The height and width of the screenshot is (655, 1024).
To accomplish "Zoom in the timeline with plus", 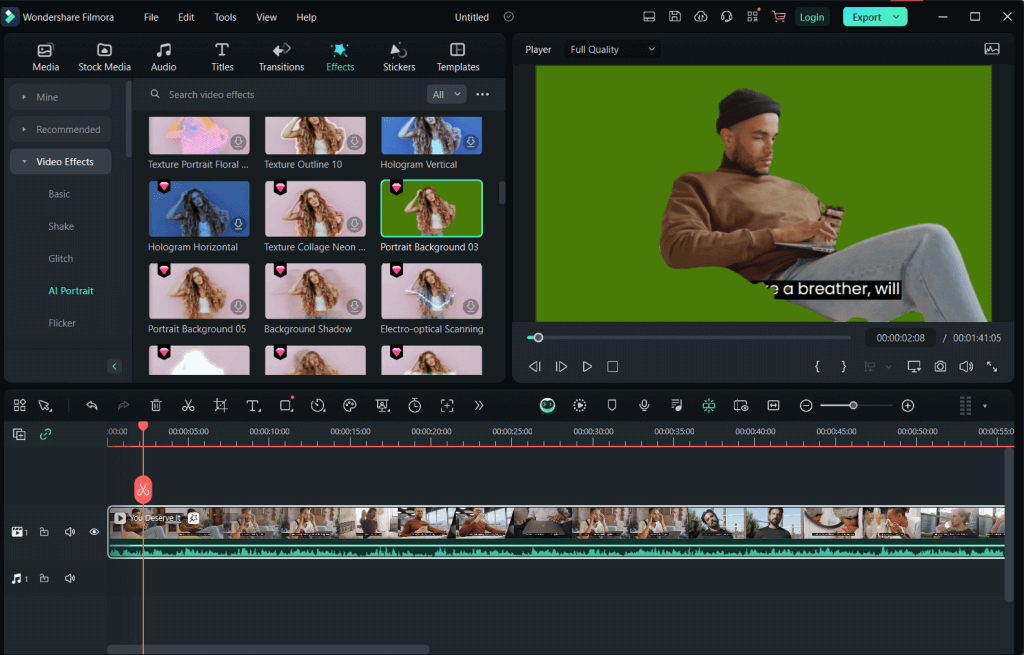I will coord(908,406).
